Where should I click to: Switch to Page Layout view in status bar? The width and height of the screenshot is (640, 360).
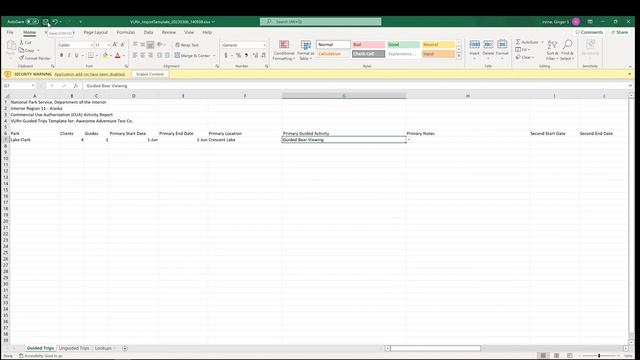[x=556, y=356]
